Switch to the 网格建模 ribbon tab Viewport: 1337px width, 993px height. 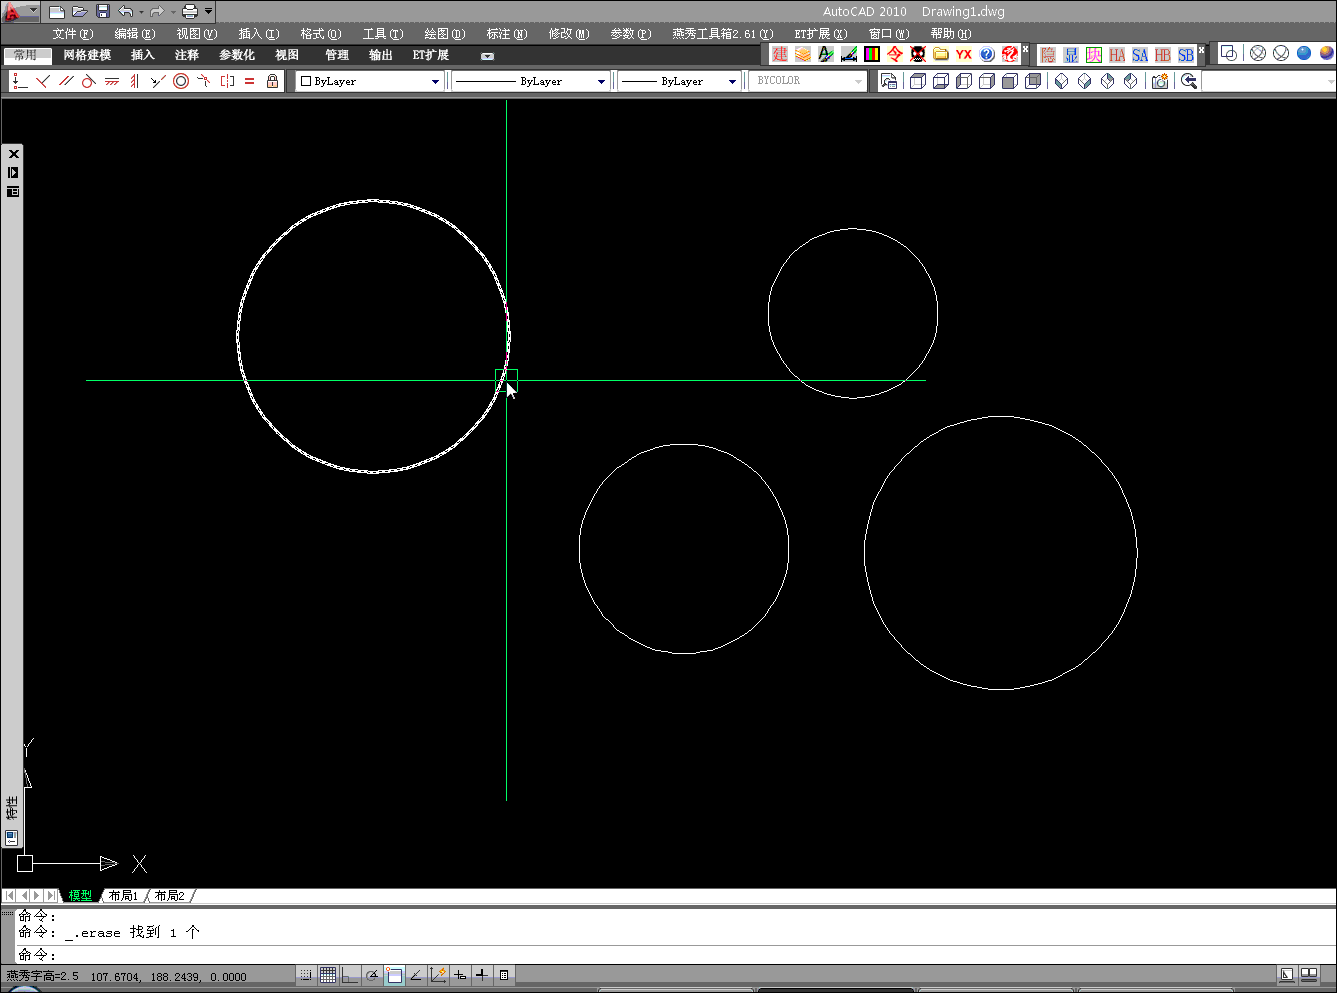tap(87, 55)
